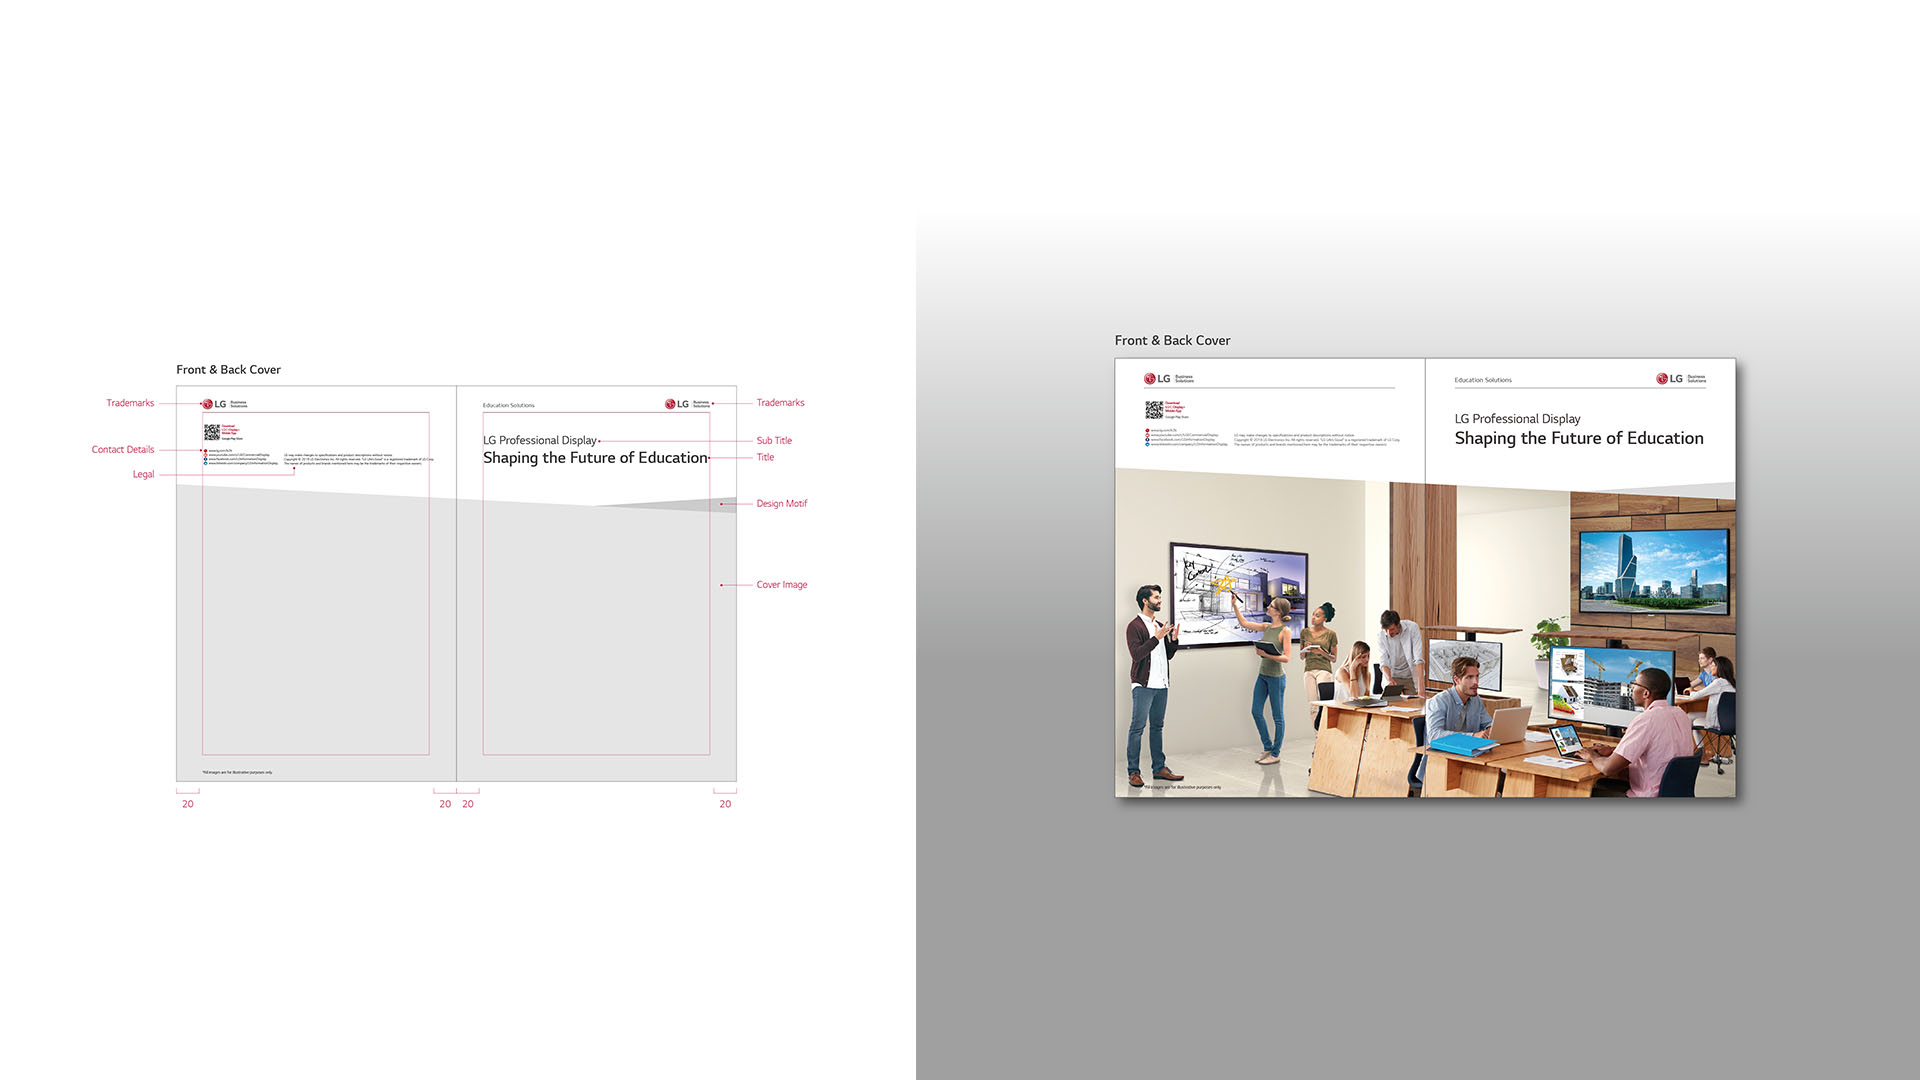The width and height of the screenshot is (1920, 1080).
Task: Click the LG logo on photo back cover
Action: pyautogui.click(x=1157, y=379)
